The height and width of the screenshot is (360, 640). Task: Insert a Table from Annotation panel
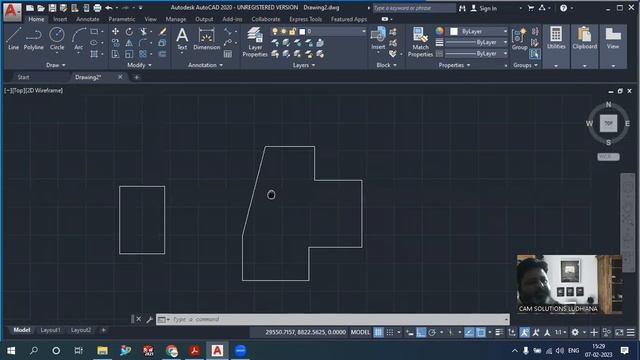tap(228, 54)
